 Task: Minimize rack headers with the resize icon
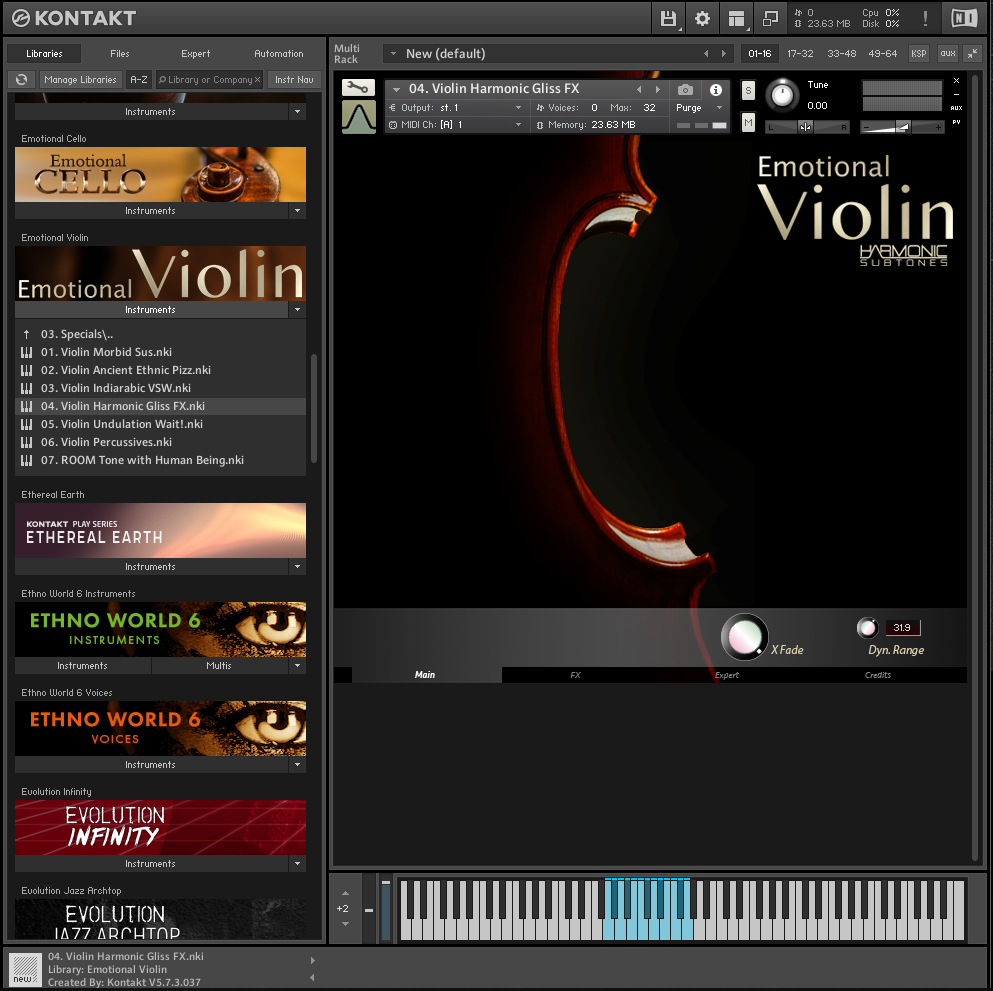(972, 54)
